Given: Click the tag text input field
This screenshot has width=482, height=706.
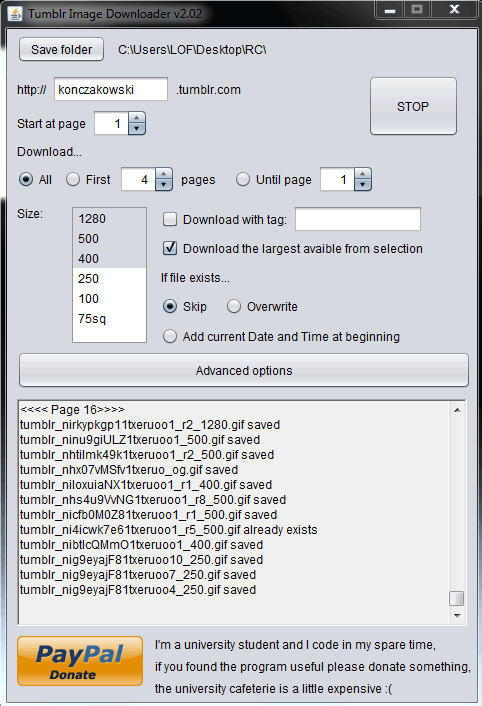Looking at the screenshot, I should coord(358,219).
